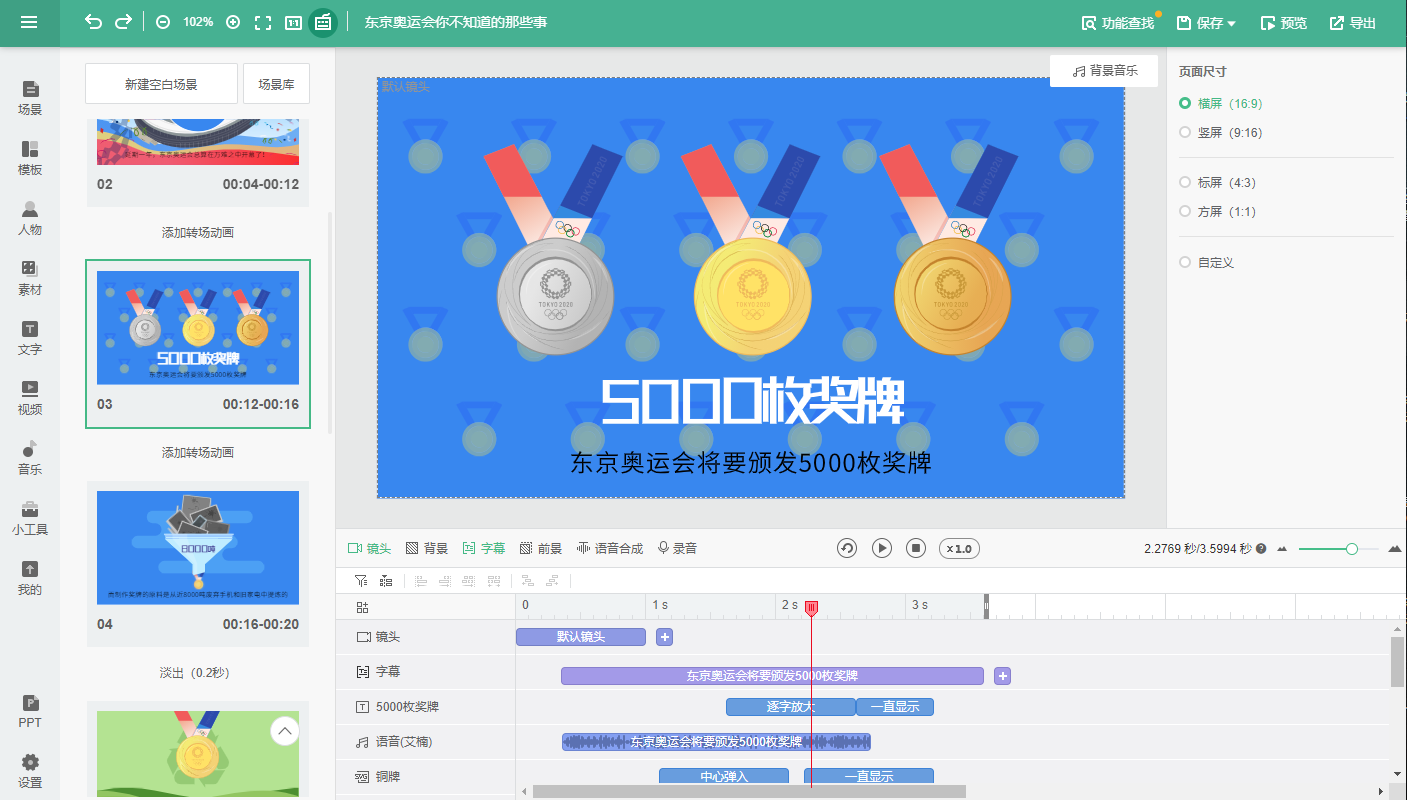
Task: Select scene 03 thumbnail
Action: click(x=198, y=327)
